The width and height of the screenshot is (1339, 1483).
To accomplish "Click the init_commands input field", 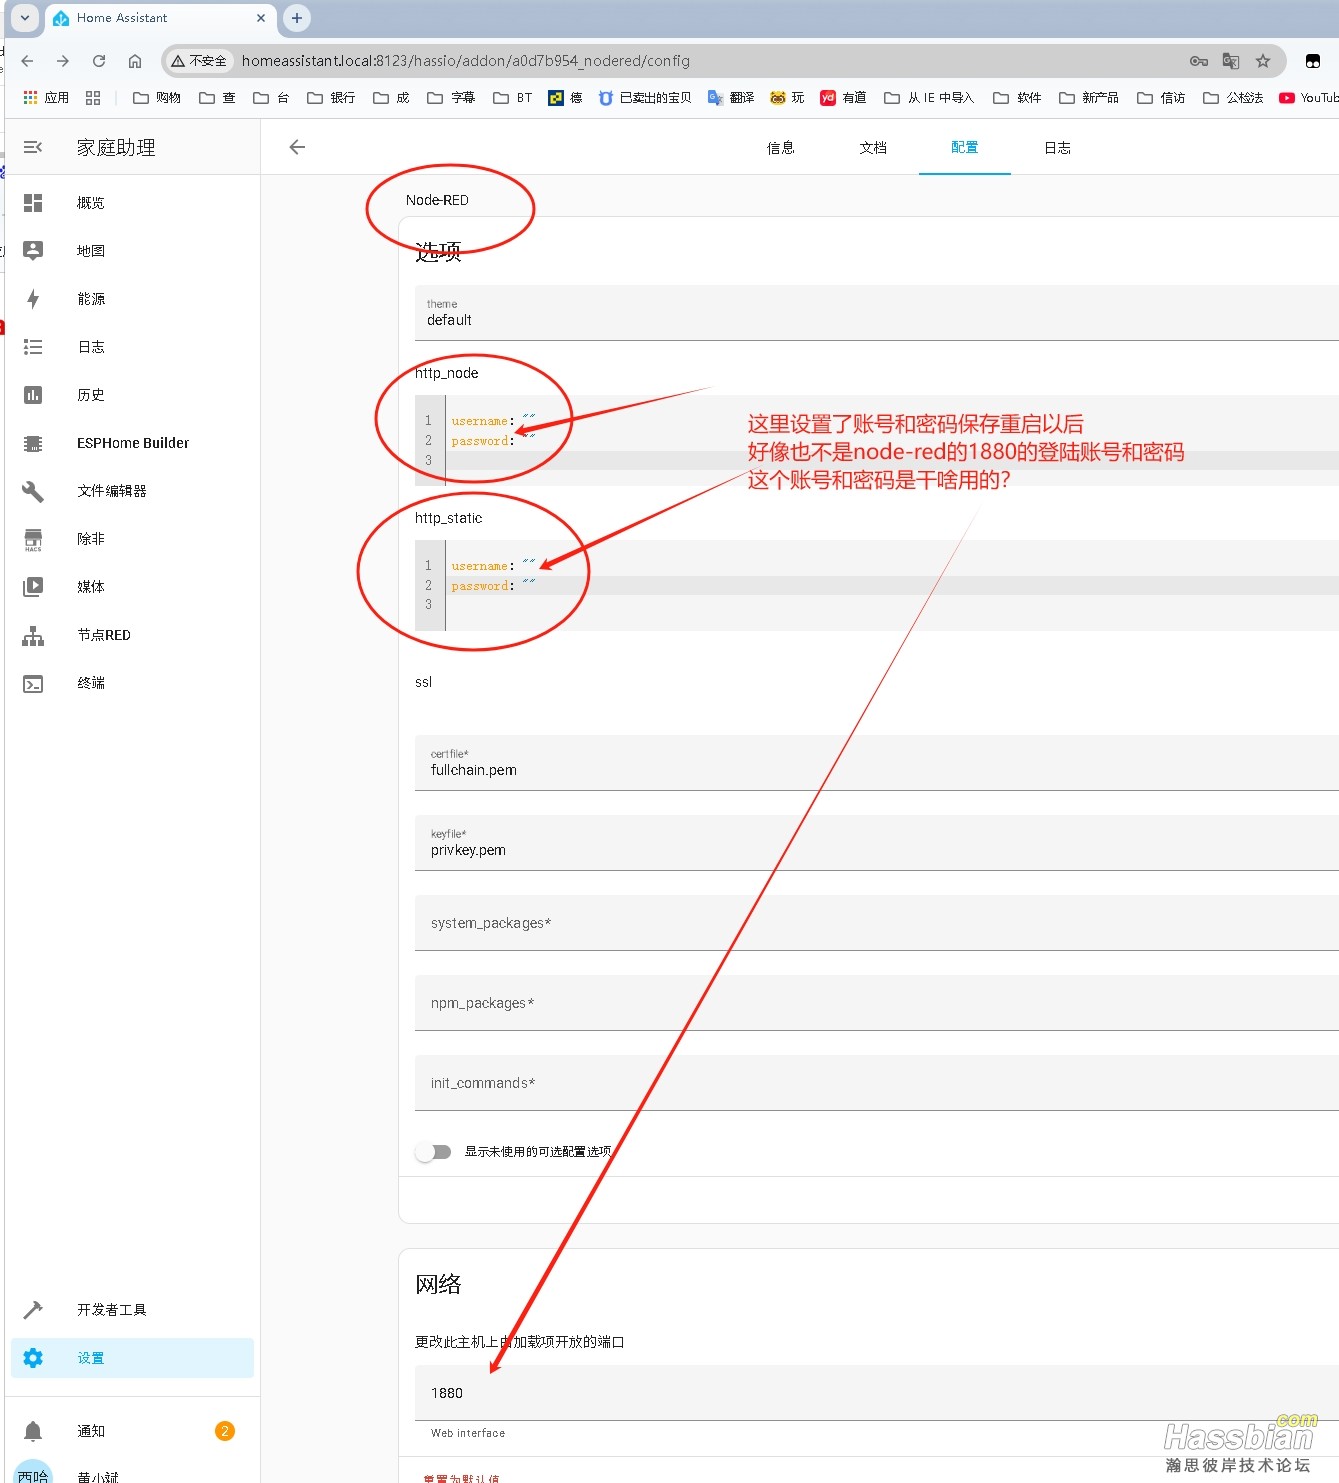I will [x=877, y=1083].
